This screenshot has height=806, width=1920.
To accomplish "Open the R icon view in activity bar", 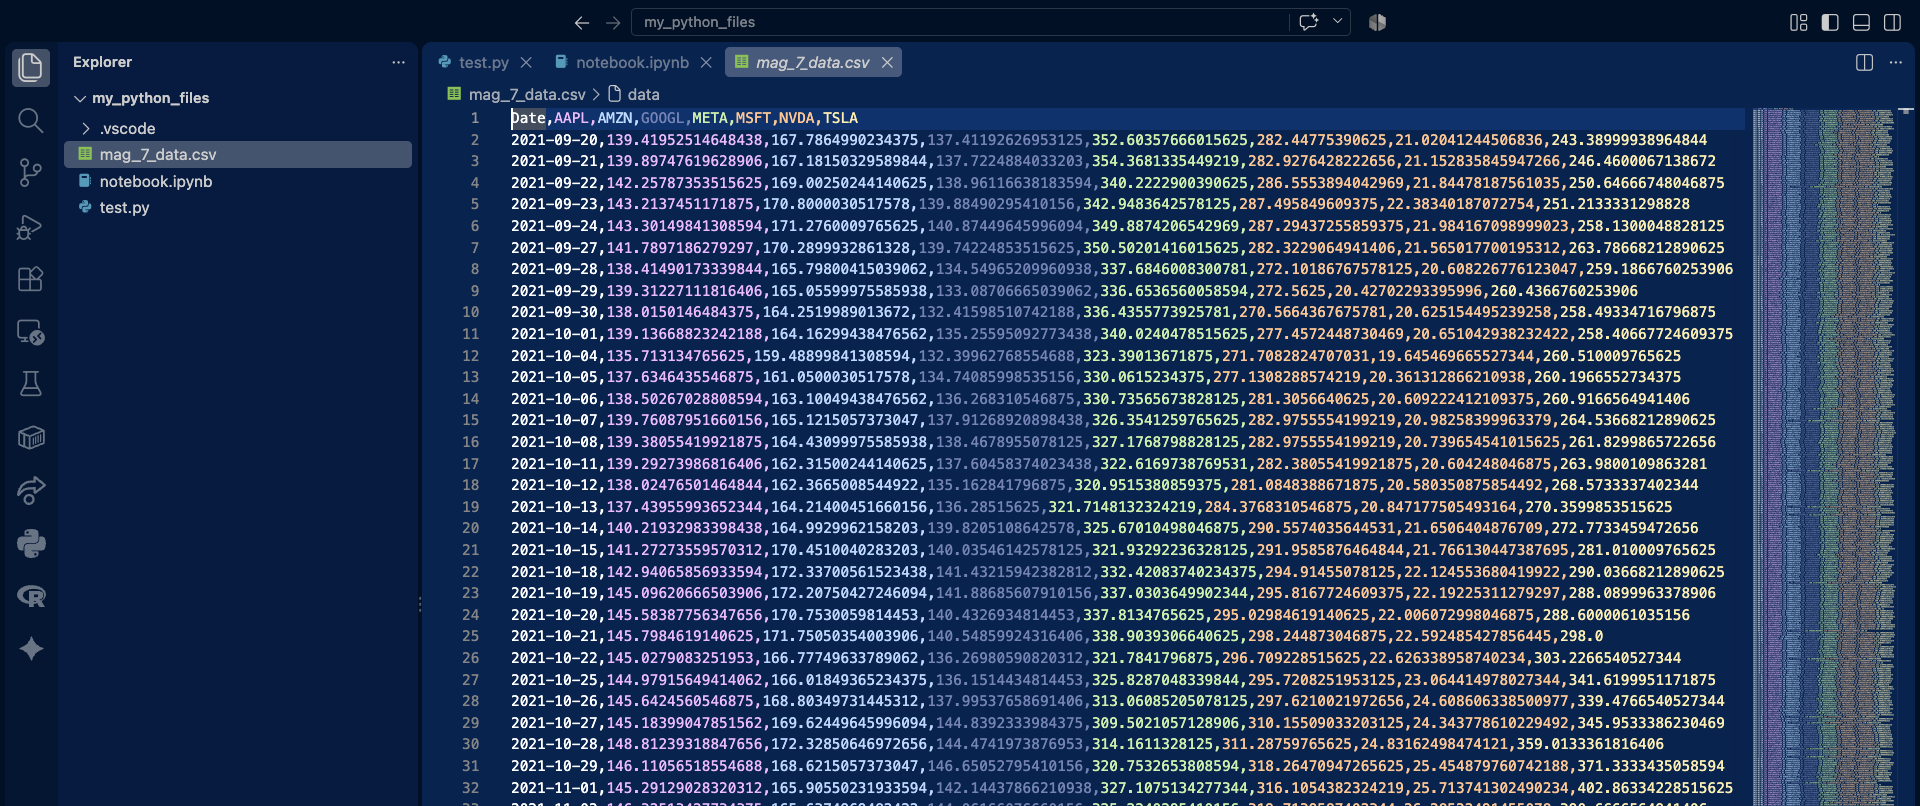I will coord(31,596).
